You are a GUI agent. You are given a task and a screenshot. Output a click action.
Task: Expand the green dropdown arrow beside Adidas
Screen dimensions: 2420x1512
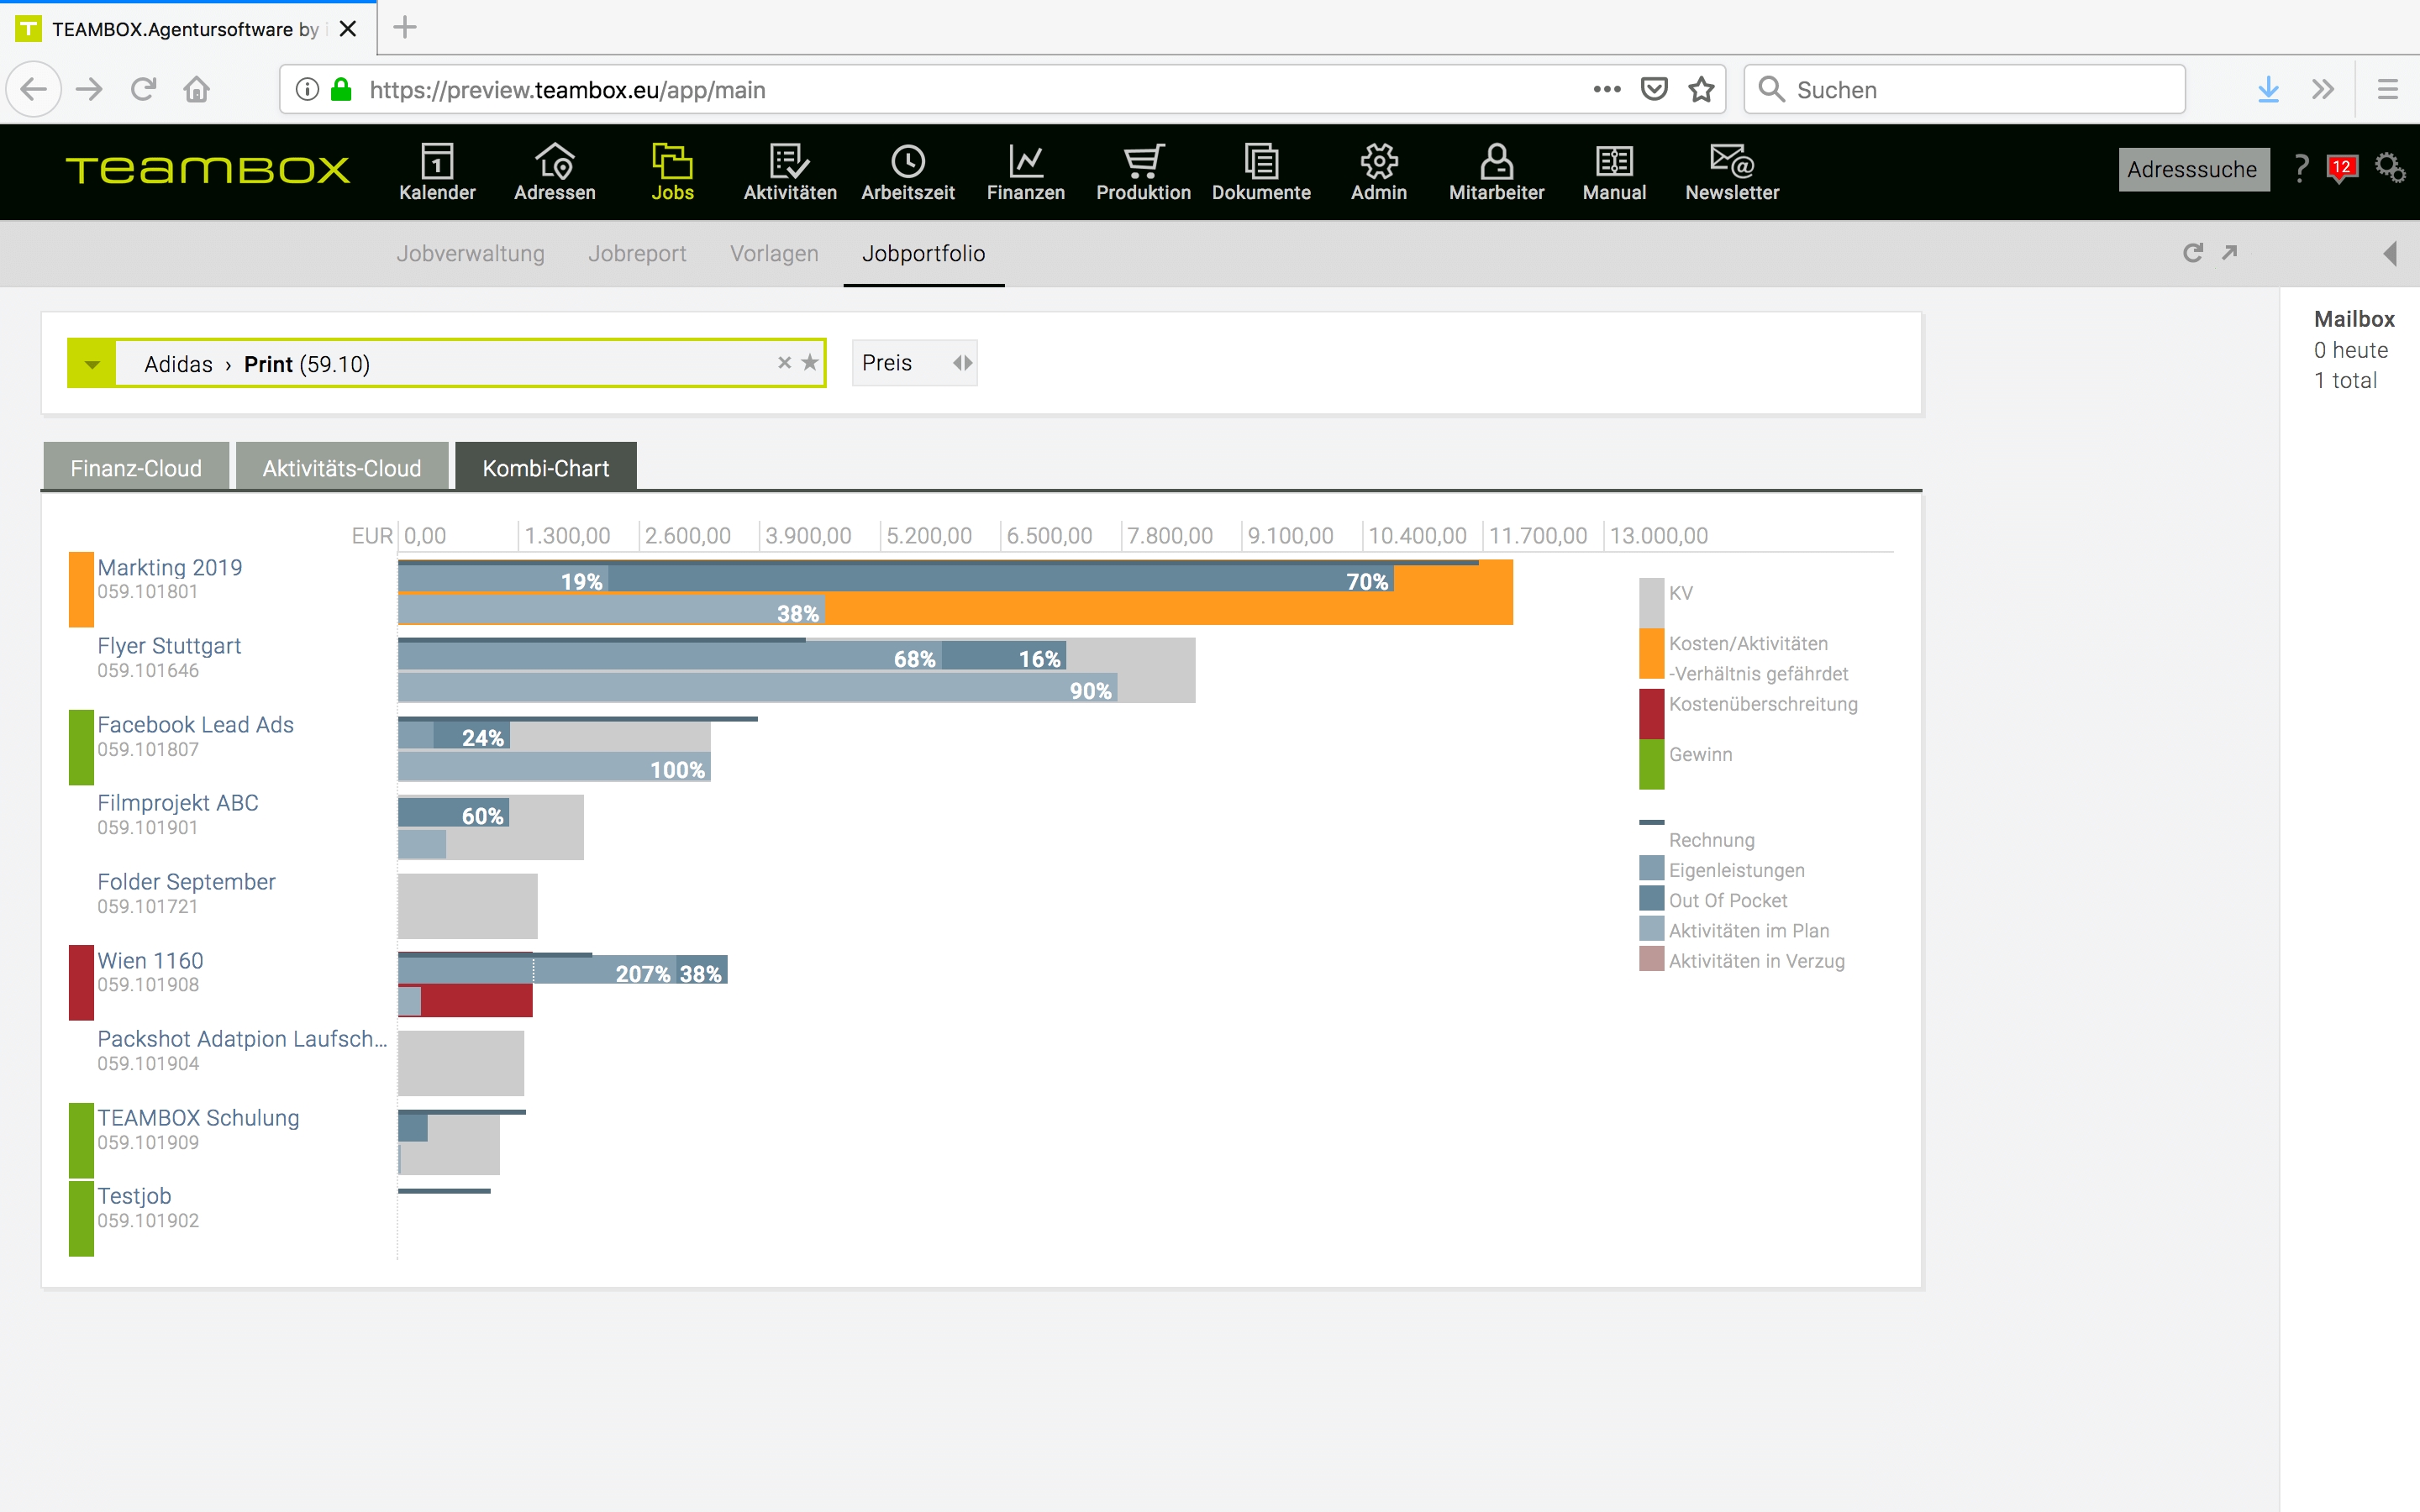tap(92, 364)
